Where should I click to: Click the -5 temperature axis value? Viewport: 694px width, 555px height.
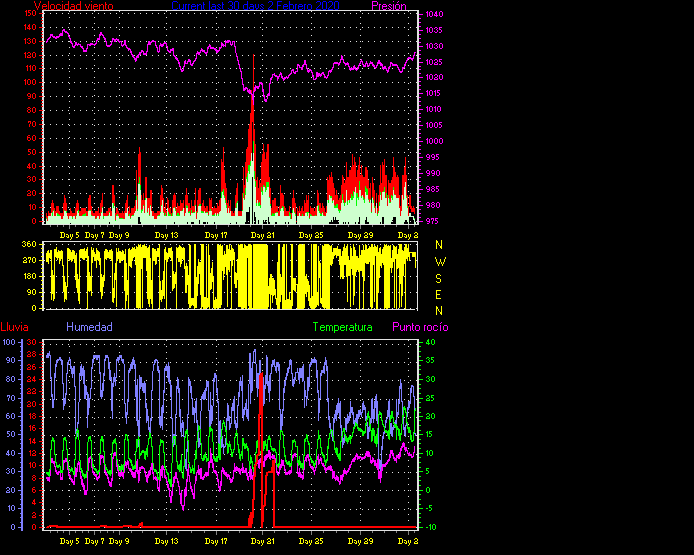point(430,509)
